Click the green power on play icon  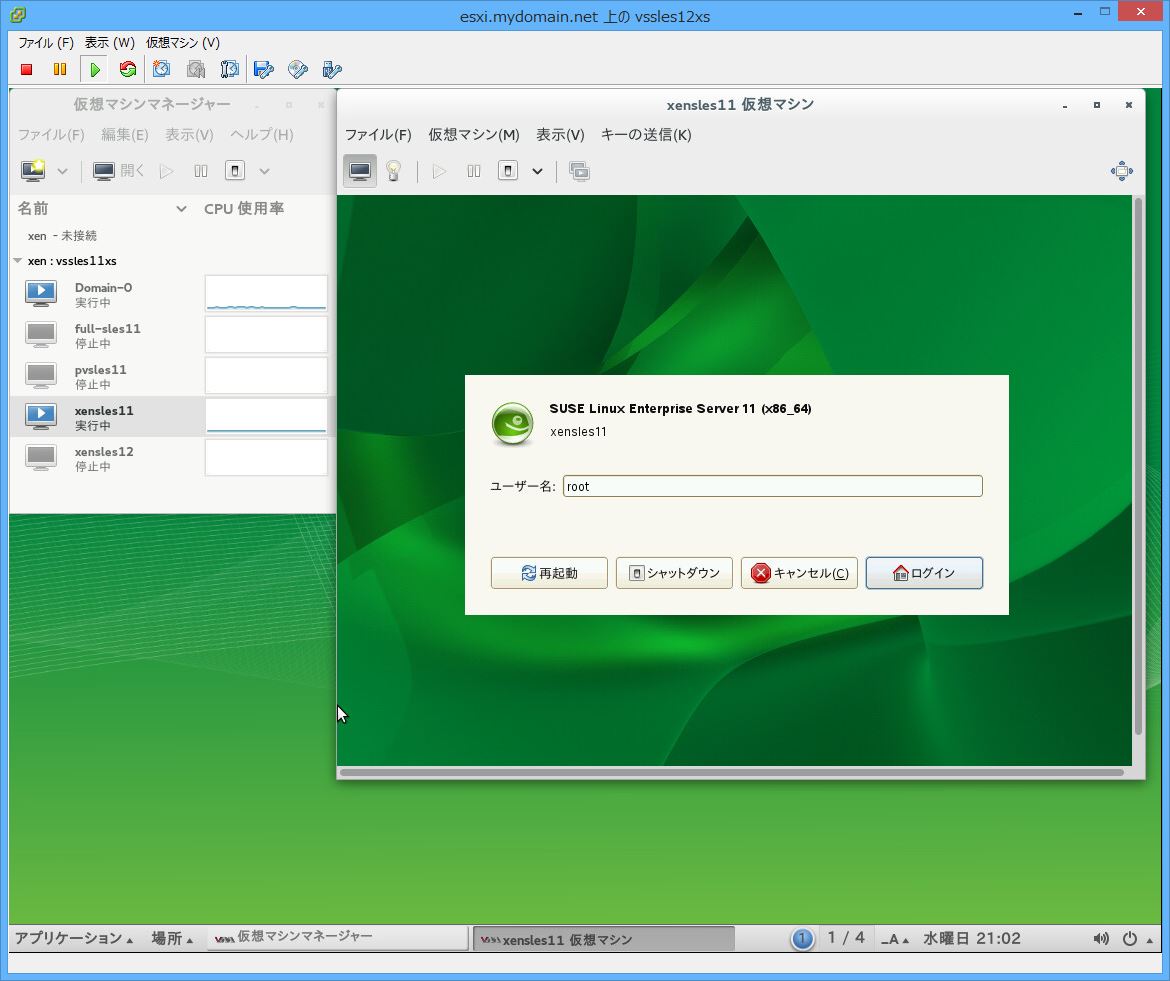[94, 69]
